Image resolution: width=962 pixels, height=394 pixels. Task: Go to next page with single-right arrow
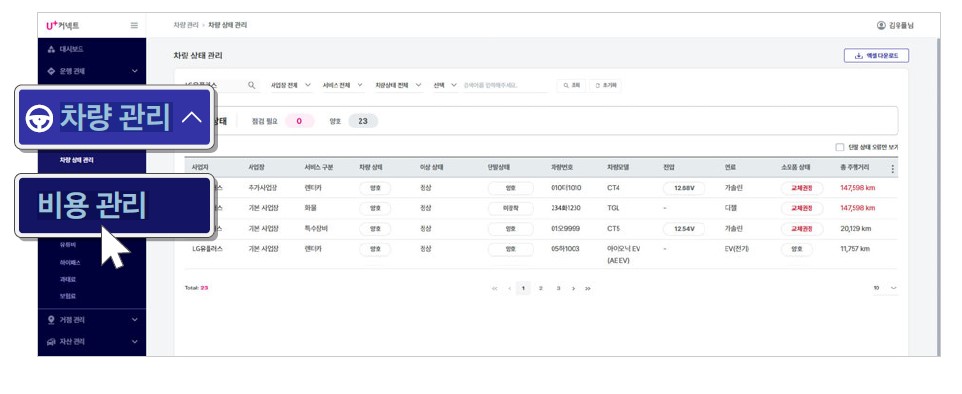(x=573, y=288)
